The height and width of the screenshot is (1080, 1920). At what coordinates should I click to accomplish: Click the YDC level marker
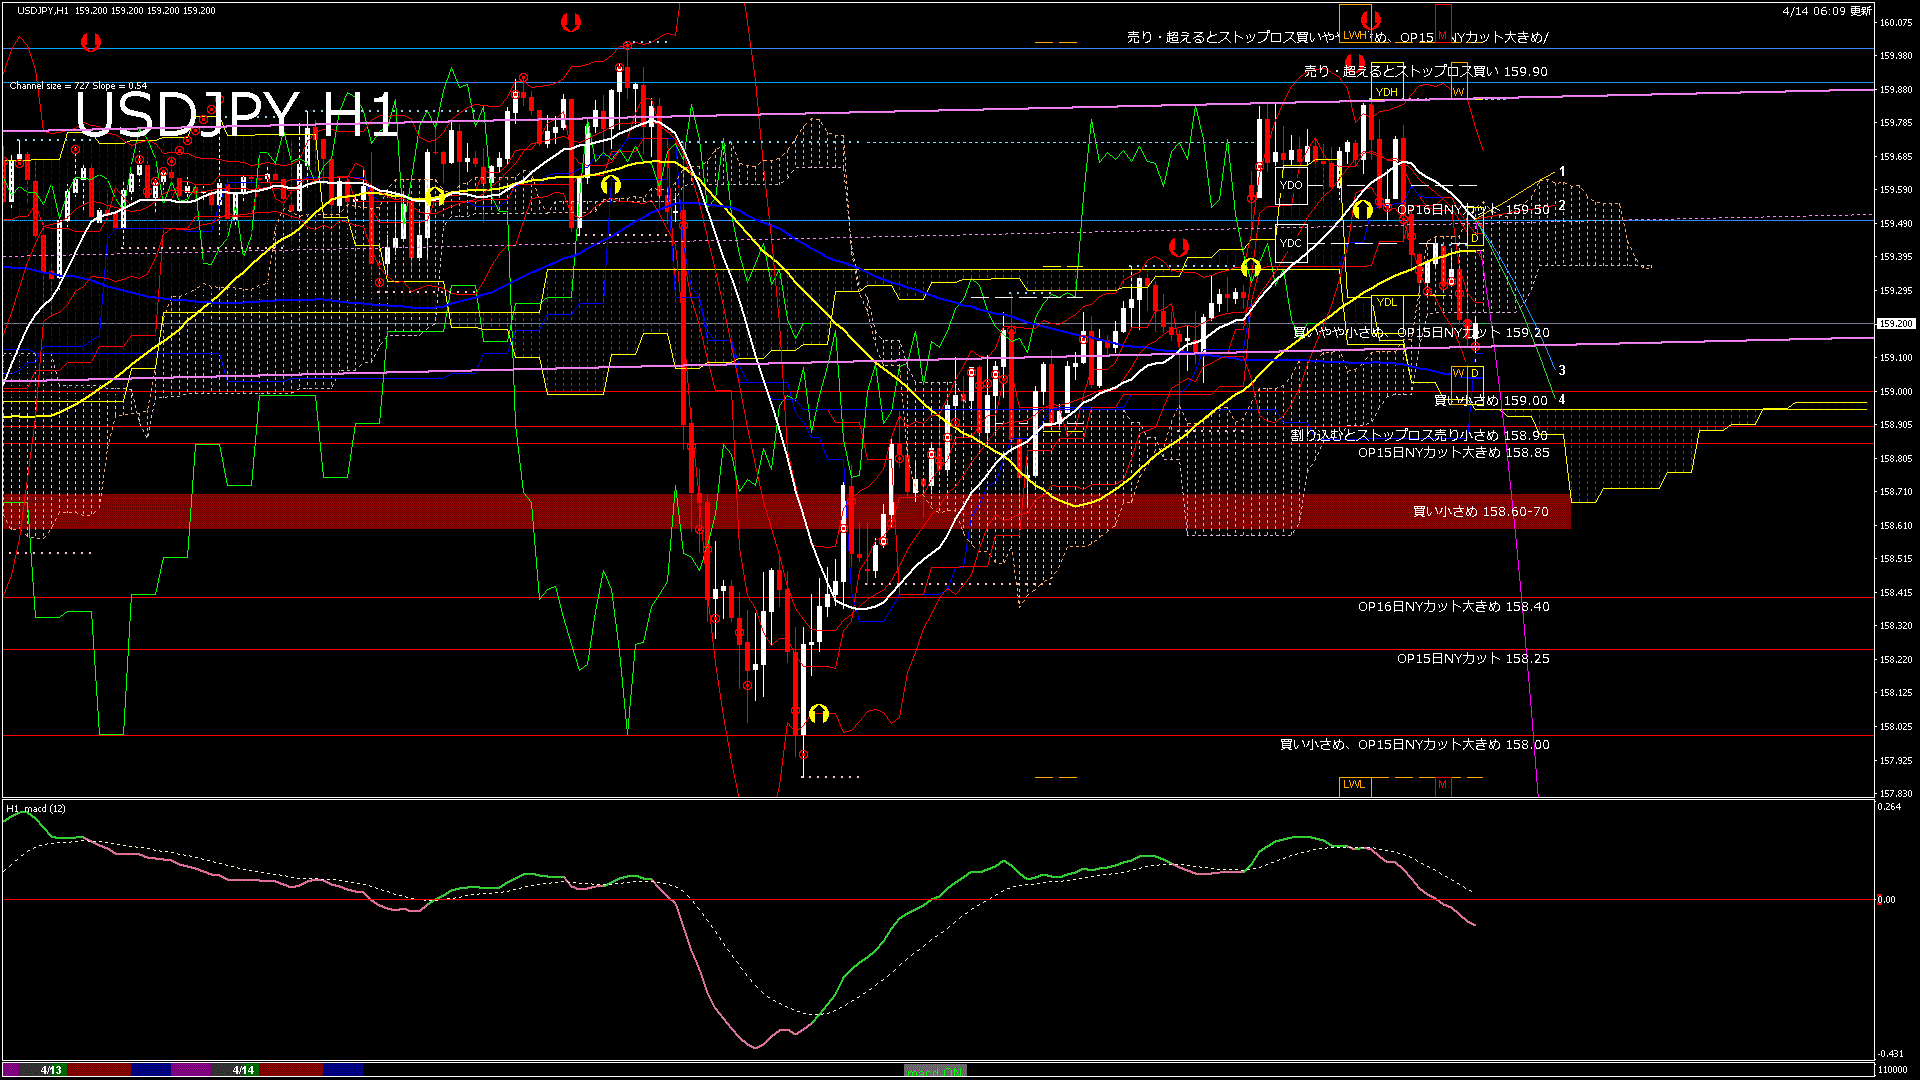point(1291,244)
